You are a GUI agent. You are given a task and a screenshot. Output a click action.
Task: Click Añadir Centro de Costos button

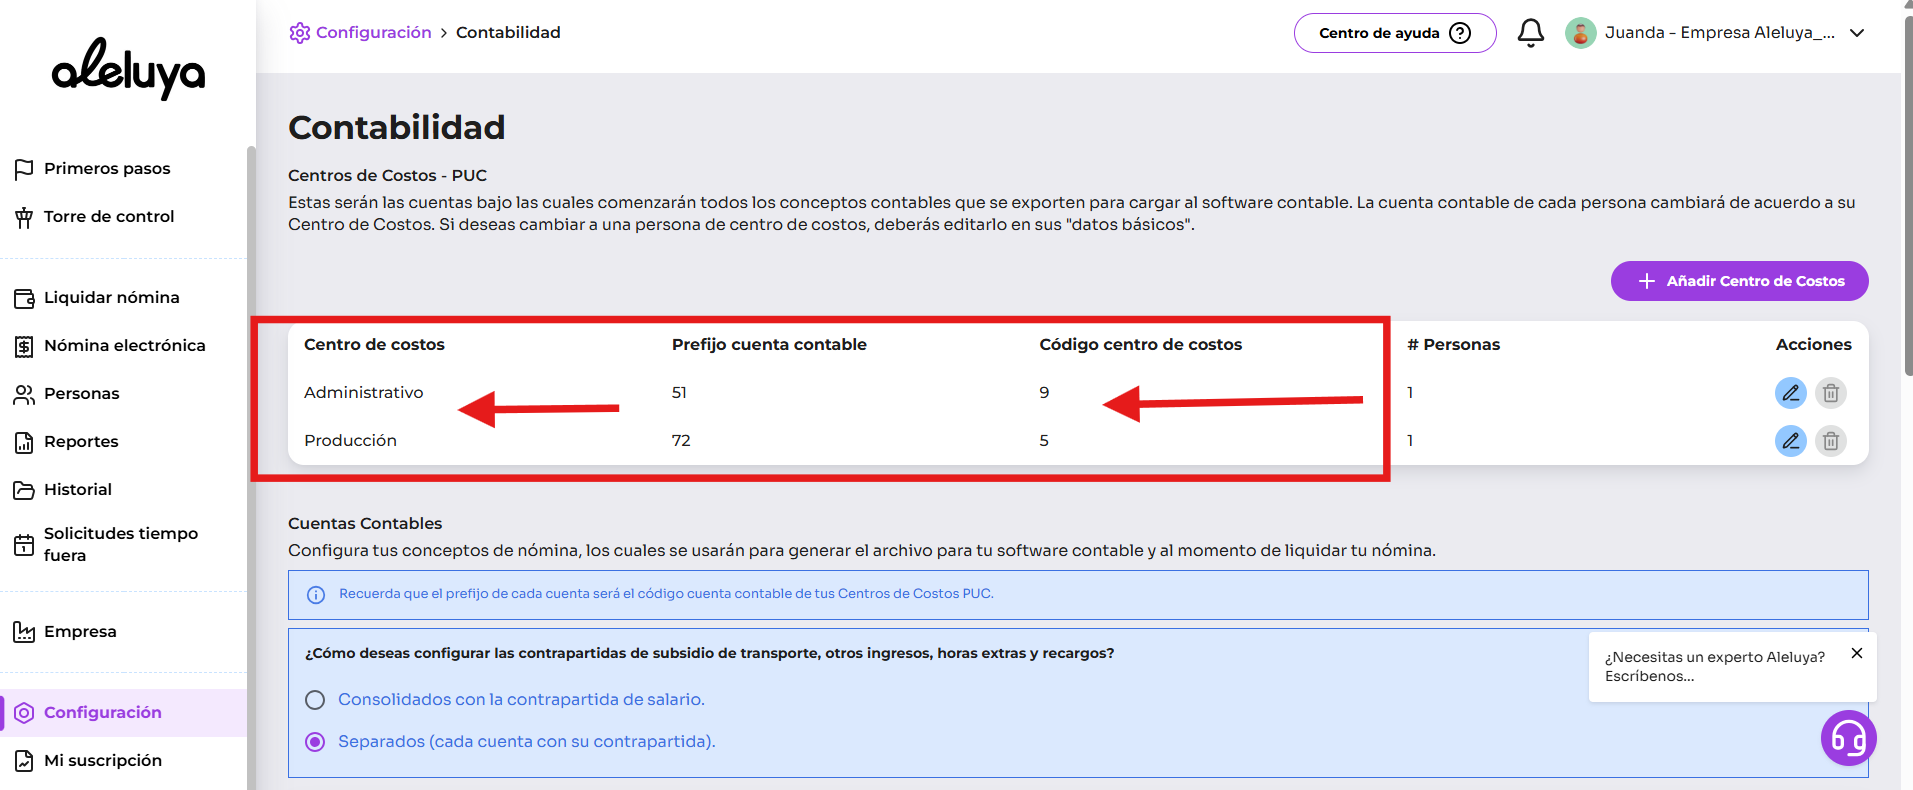[x=1739, y=281]
